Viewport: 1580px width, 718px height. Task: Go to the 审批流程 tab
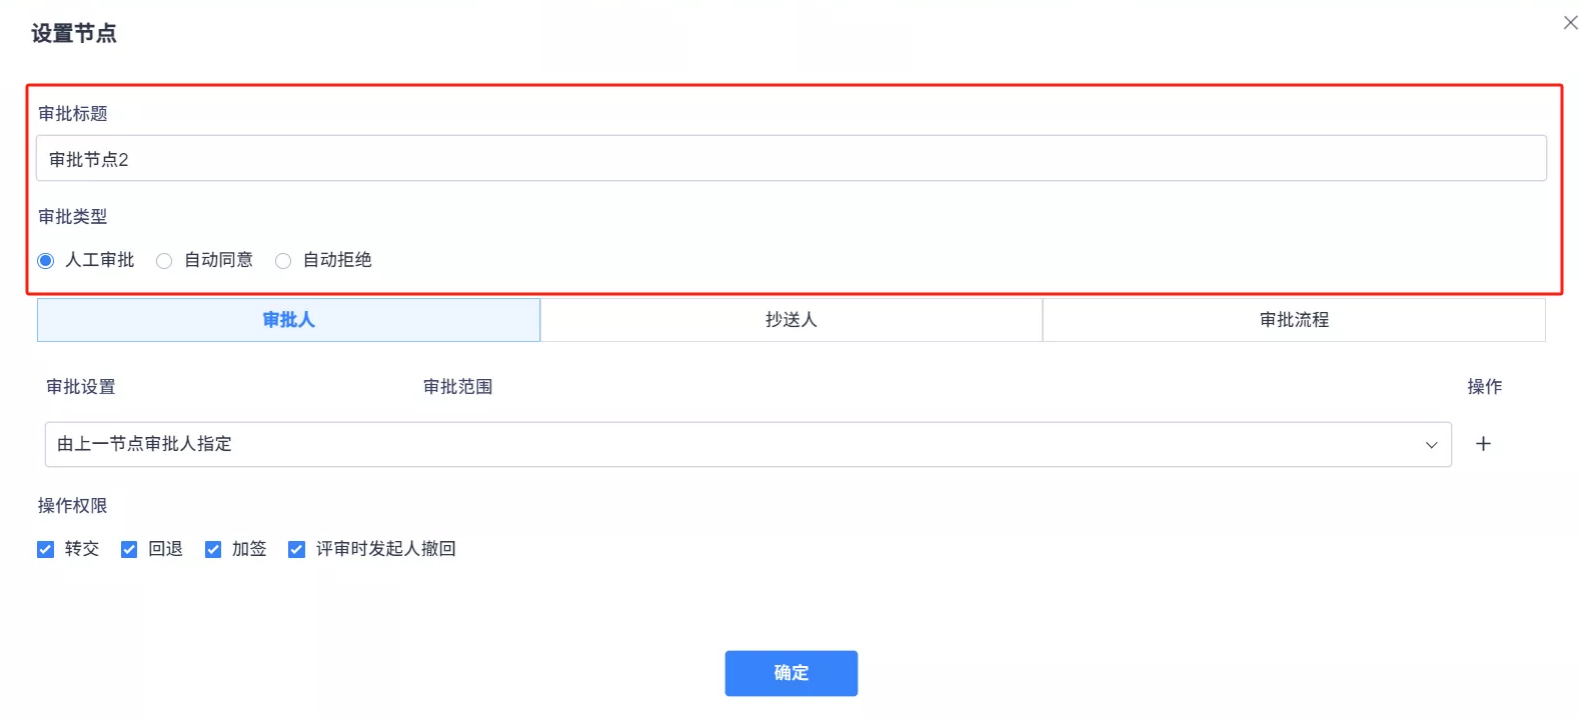[x=1293, y=320]
